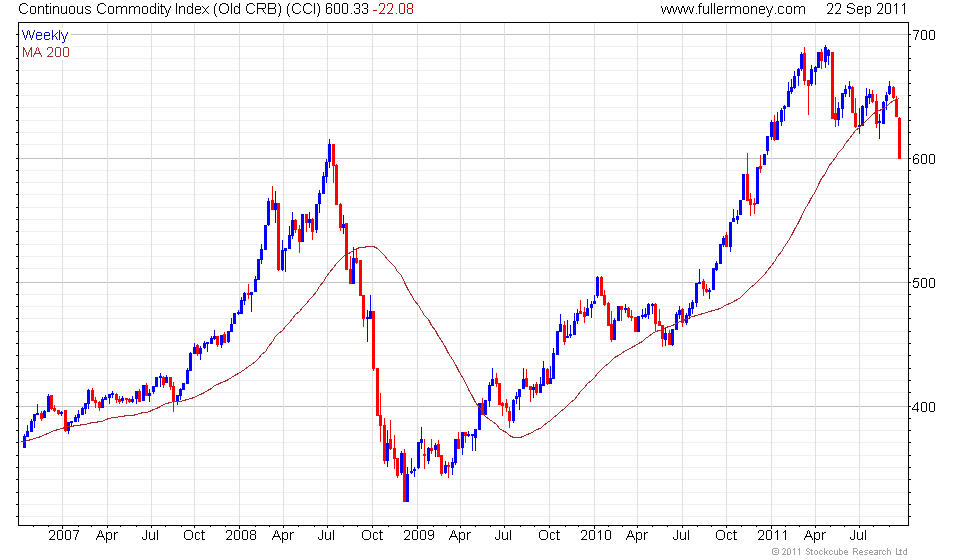The height and width of the screenshot is (560, 960).
Task: Click the Jul label after 2009
Action: coord(503,536)
